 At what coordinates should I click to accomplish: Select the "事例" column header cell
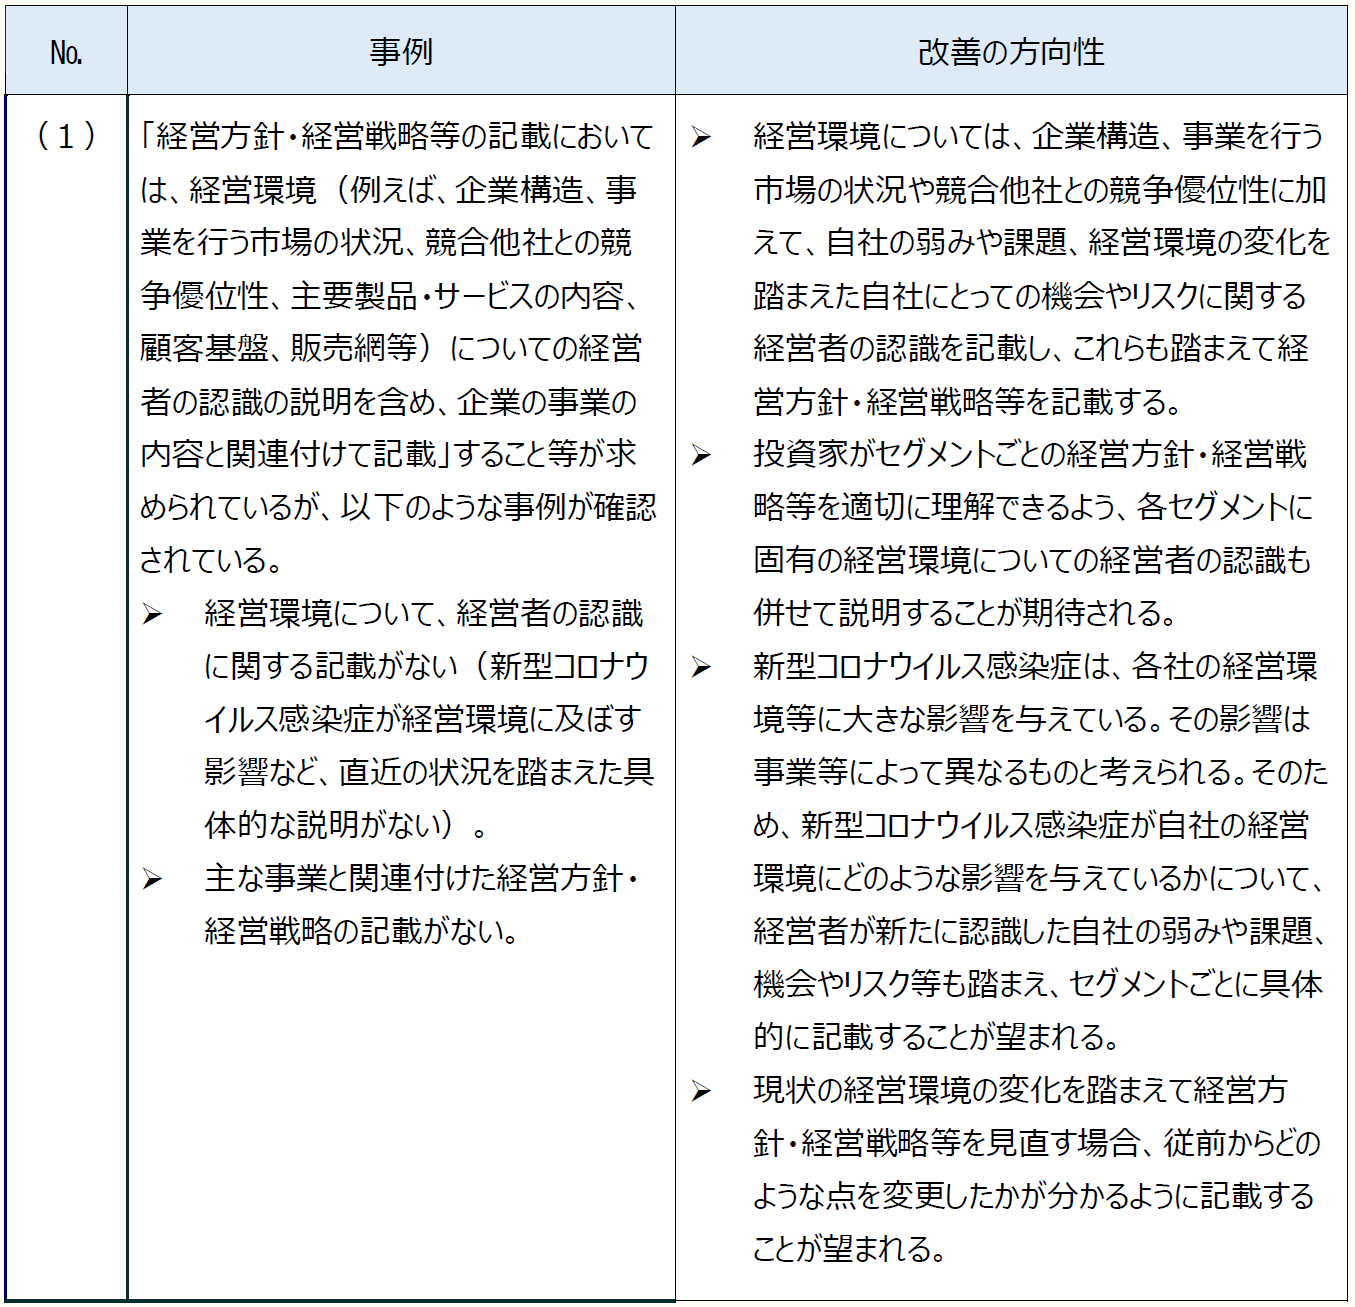pos(401,52)
